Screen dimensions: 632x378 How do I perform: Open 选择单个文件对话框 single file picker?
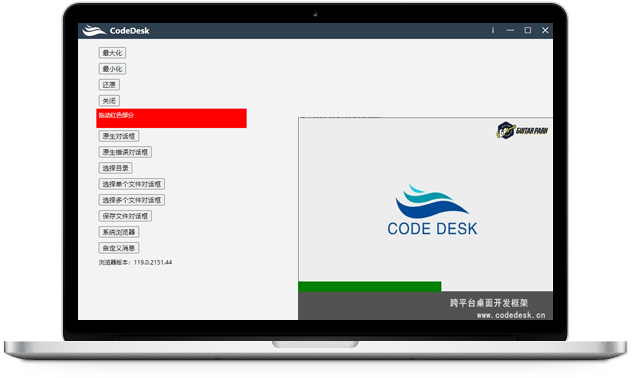click(132, 184)
